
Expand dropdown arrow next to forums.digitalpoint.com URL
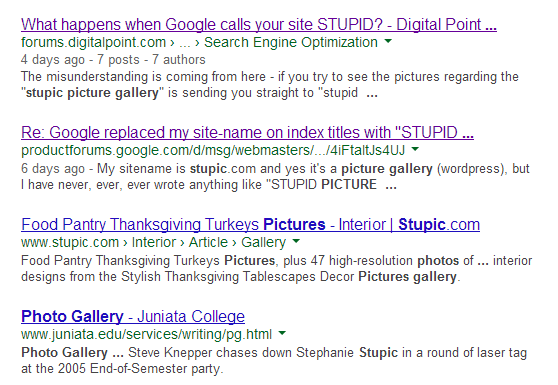[x=388, y=41]
